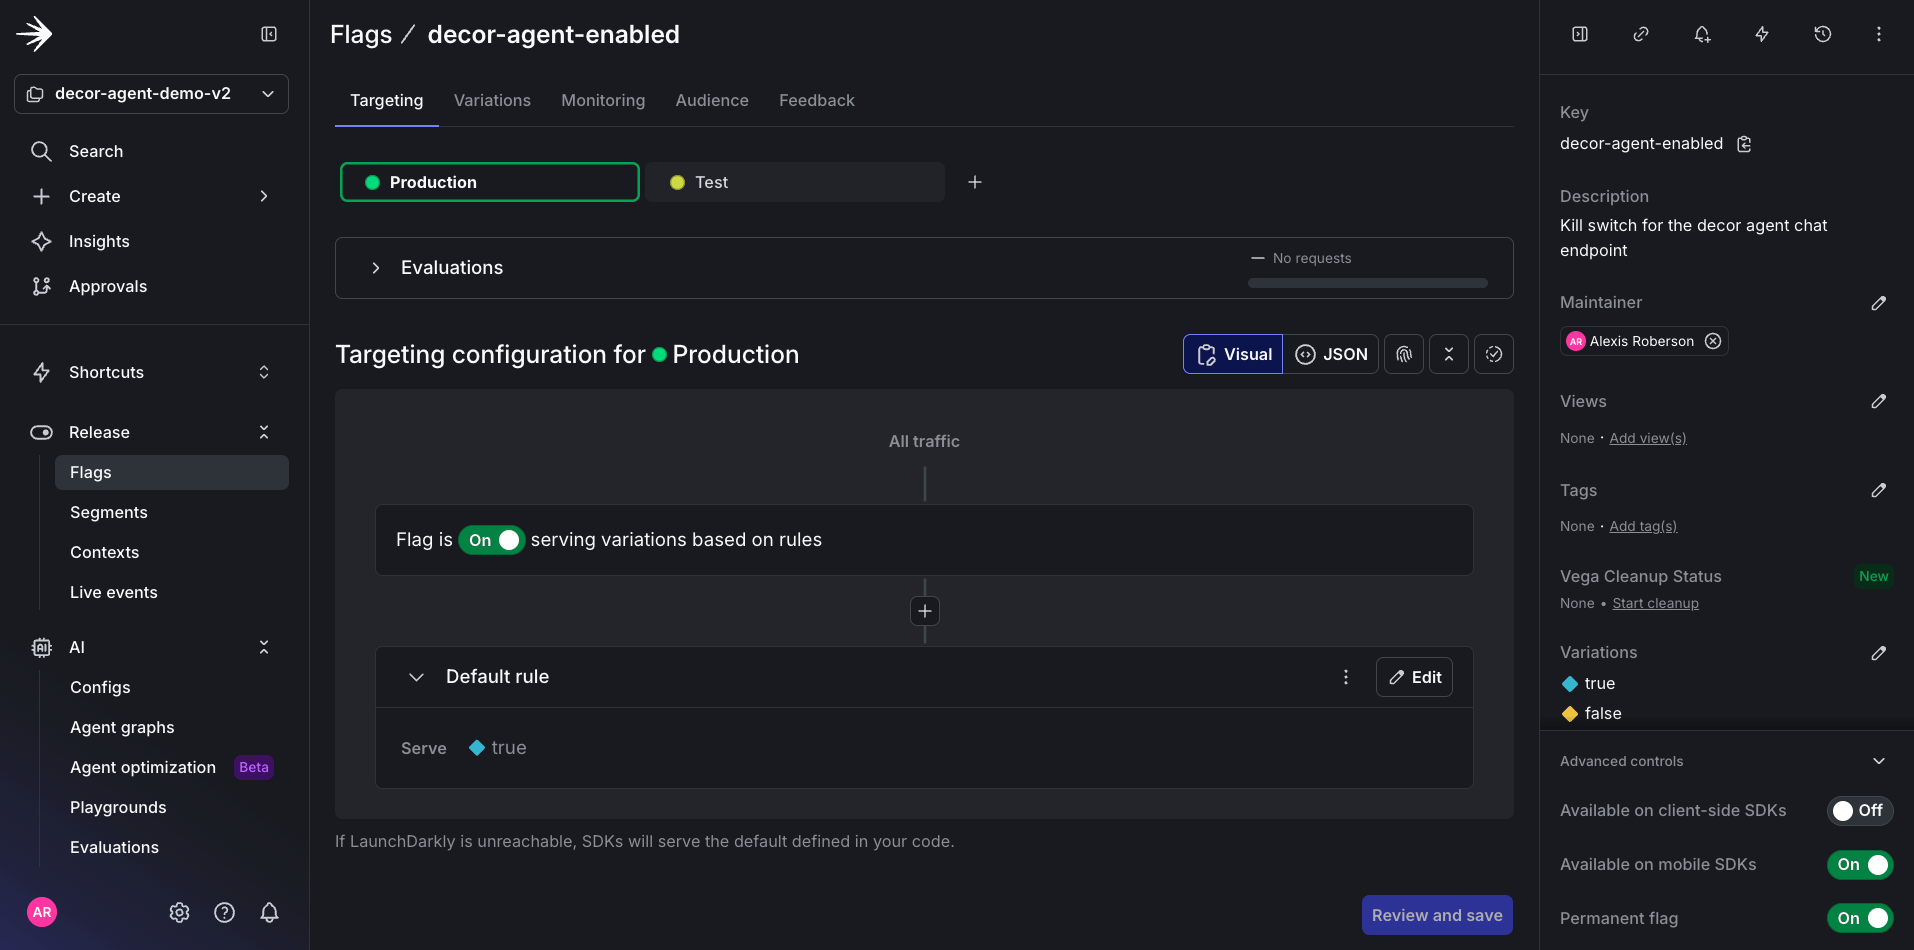The image size is (1914, 950).
Task: Click the Start cleanup link
Action: pyautogui.click(x=1655, y=603)
